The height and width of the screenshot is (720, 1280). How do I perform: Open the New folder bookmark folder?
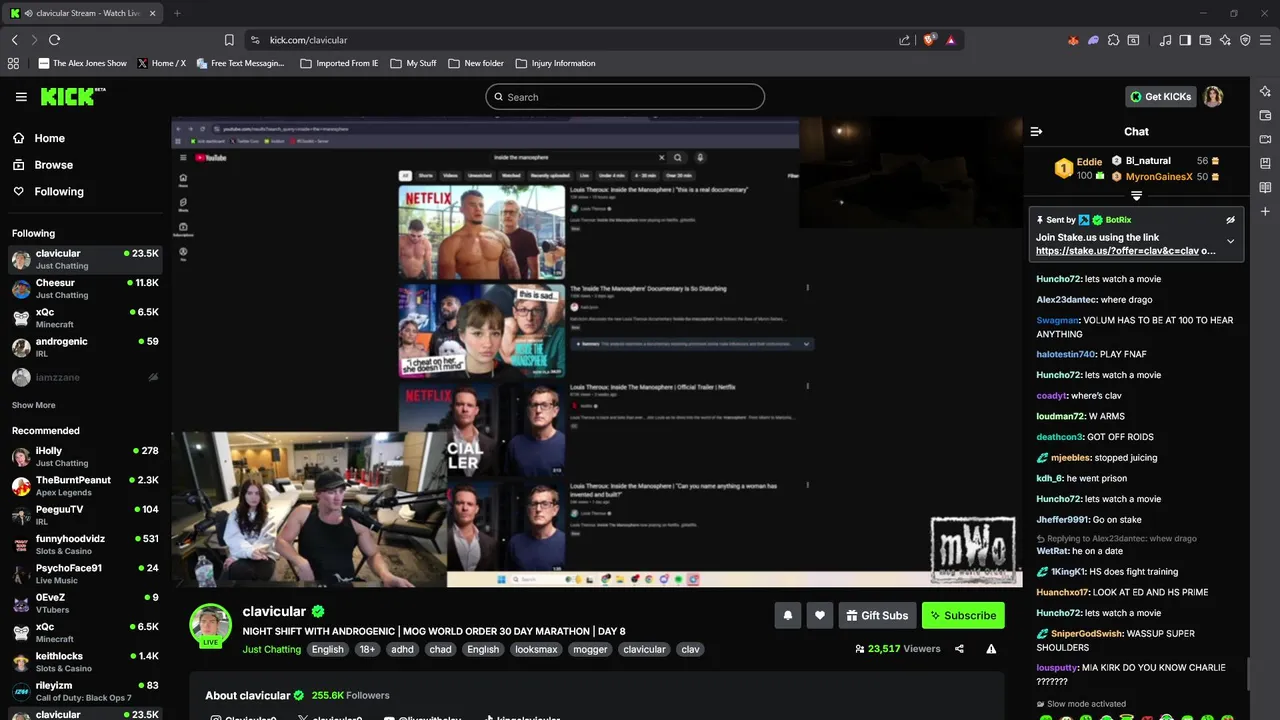[x=476, y=63]
